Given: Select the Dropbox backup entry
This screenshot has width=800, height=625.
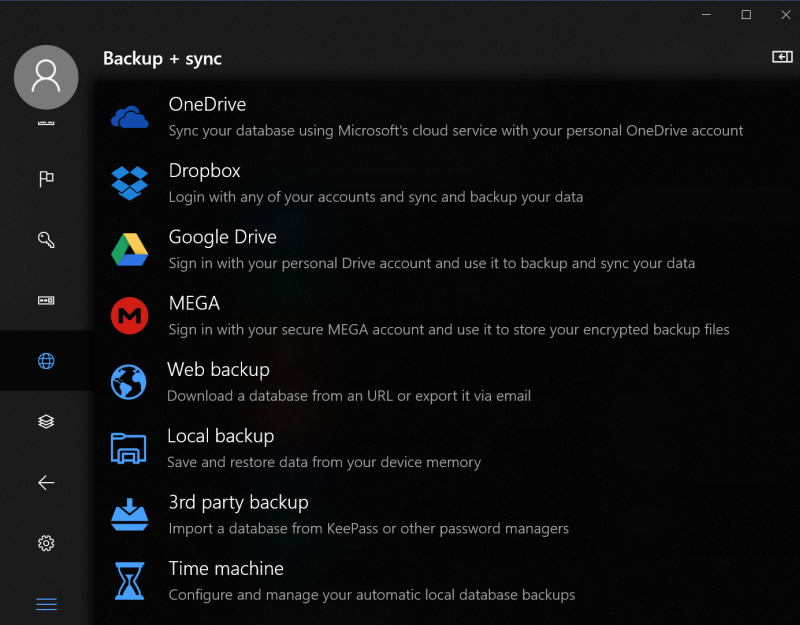Looking at the screenshot, I should pos(447,183).
